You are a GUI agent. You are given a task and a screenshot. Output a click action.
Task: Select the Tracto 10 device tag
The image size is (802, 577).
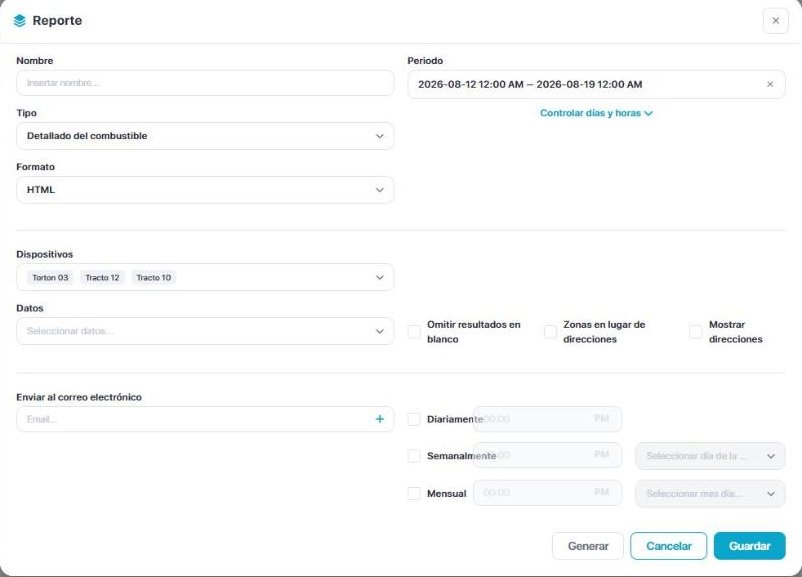153,277
